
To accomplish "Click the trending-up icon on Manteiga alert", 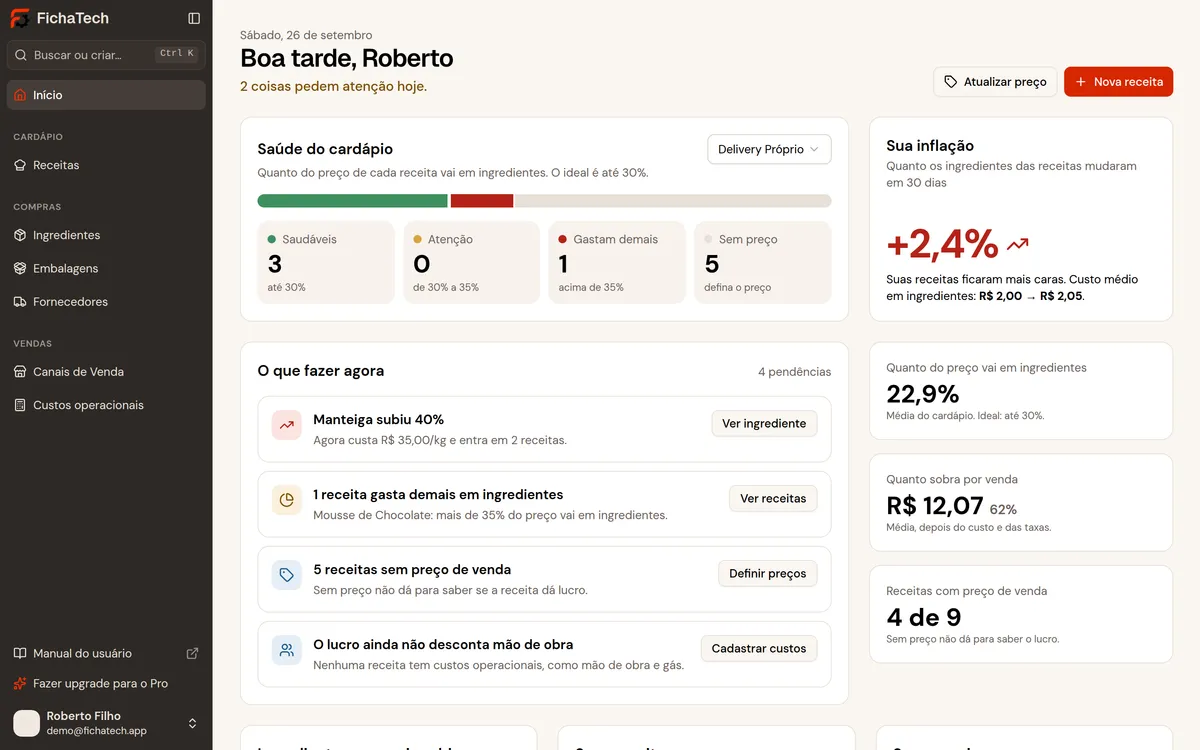I will tap(287, 425).
